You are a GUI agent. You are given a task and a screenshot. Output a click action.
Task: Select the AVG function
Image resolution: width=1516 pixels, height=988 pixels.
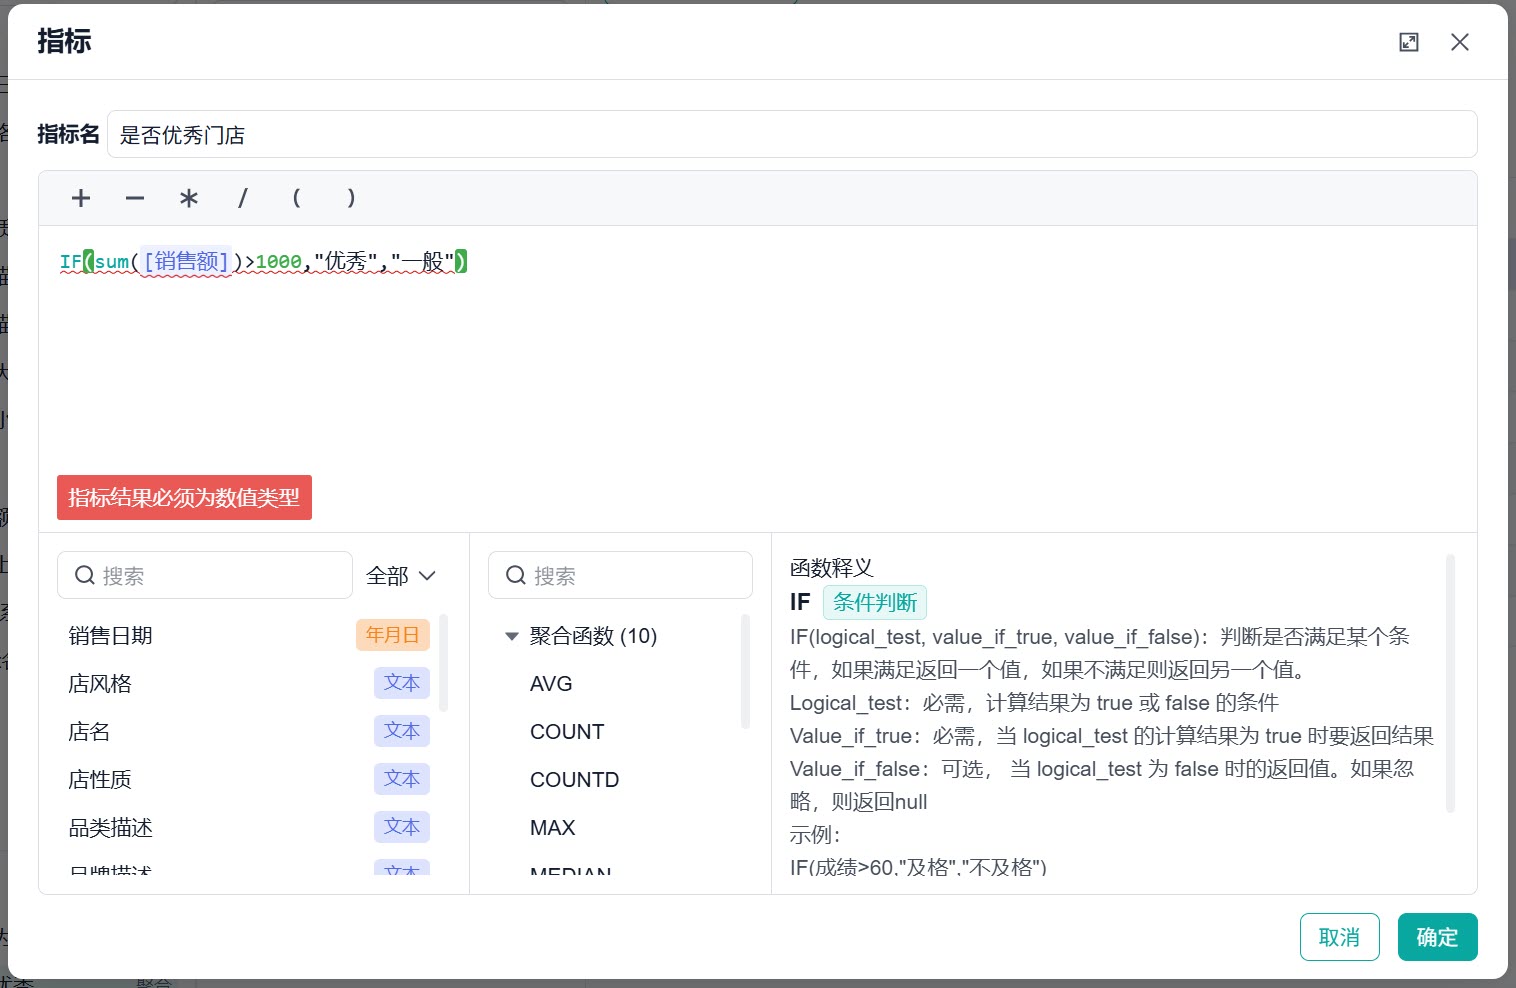551,684
